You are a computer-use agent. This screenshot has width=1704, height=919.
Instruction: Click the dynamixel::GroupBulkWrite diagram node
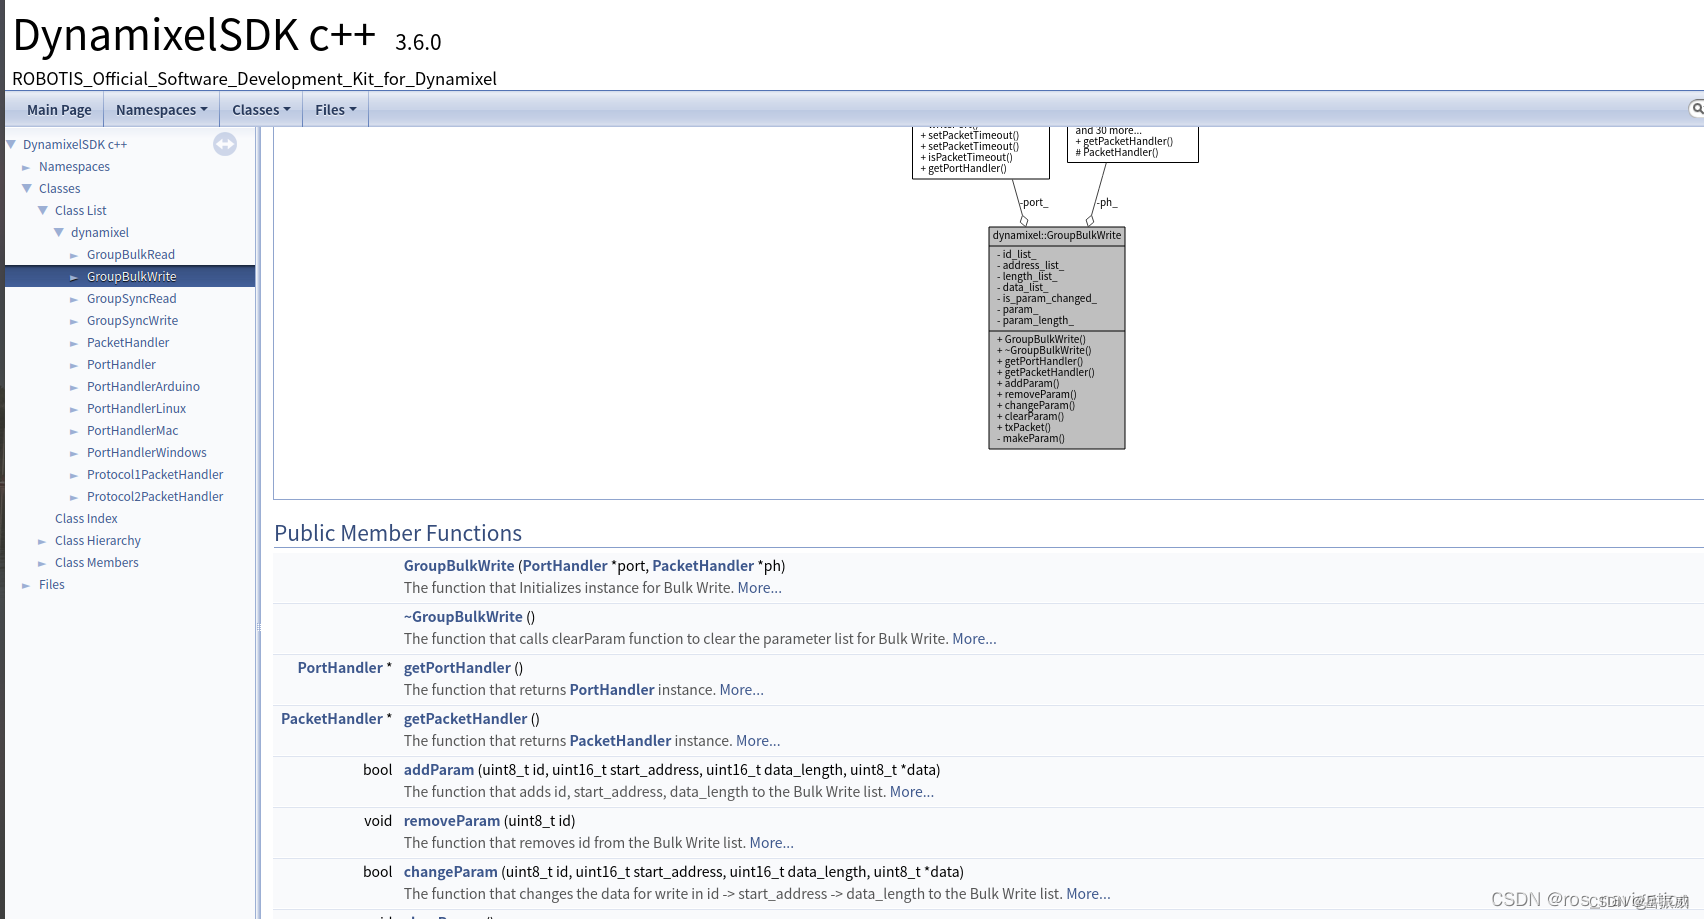tap(1057, 338)
